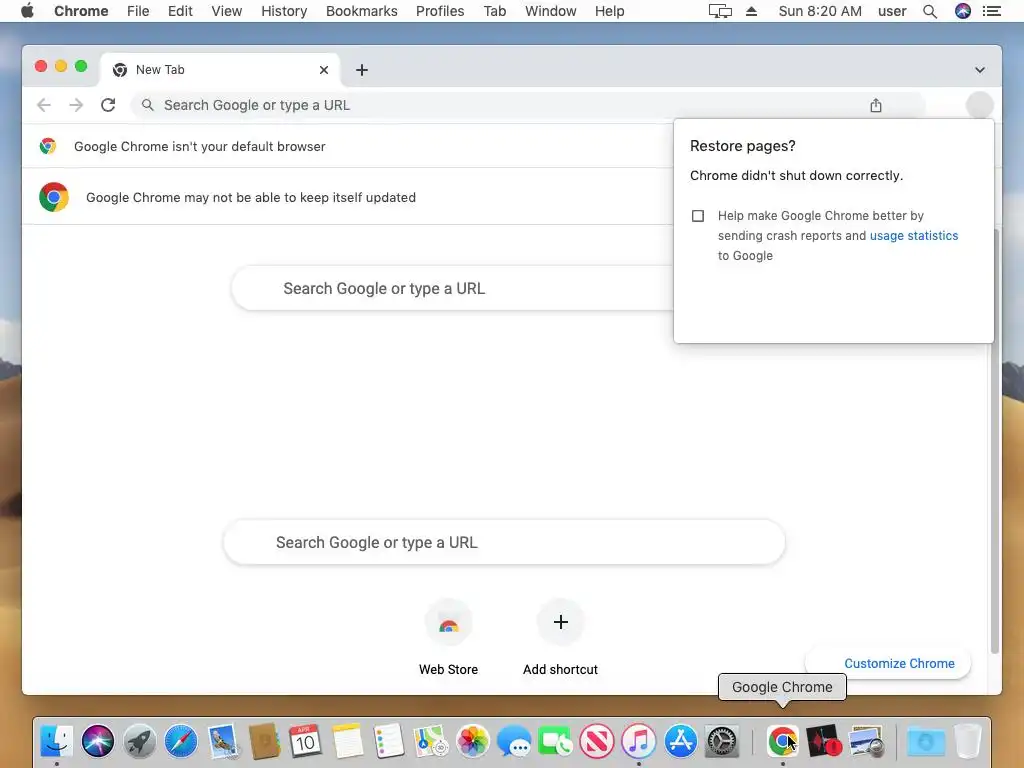Click the lower page search box
The image size is (1024, 768).
[504, 543]
